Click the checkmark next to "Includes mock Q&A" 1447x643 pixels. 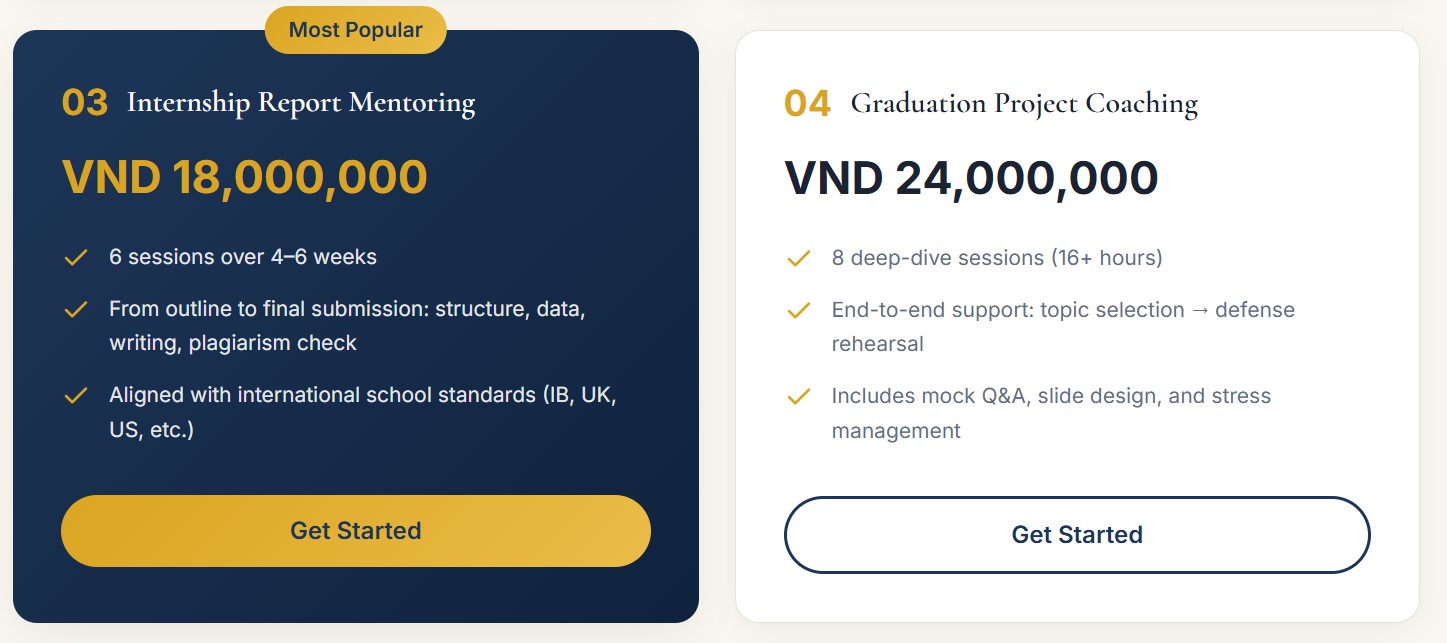point(798,397)
